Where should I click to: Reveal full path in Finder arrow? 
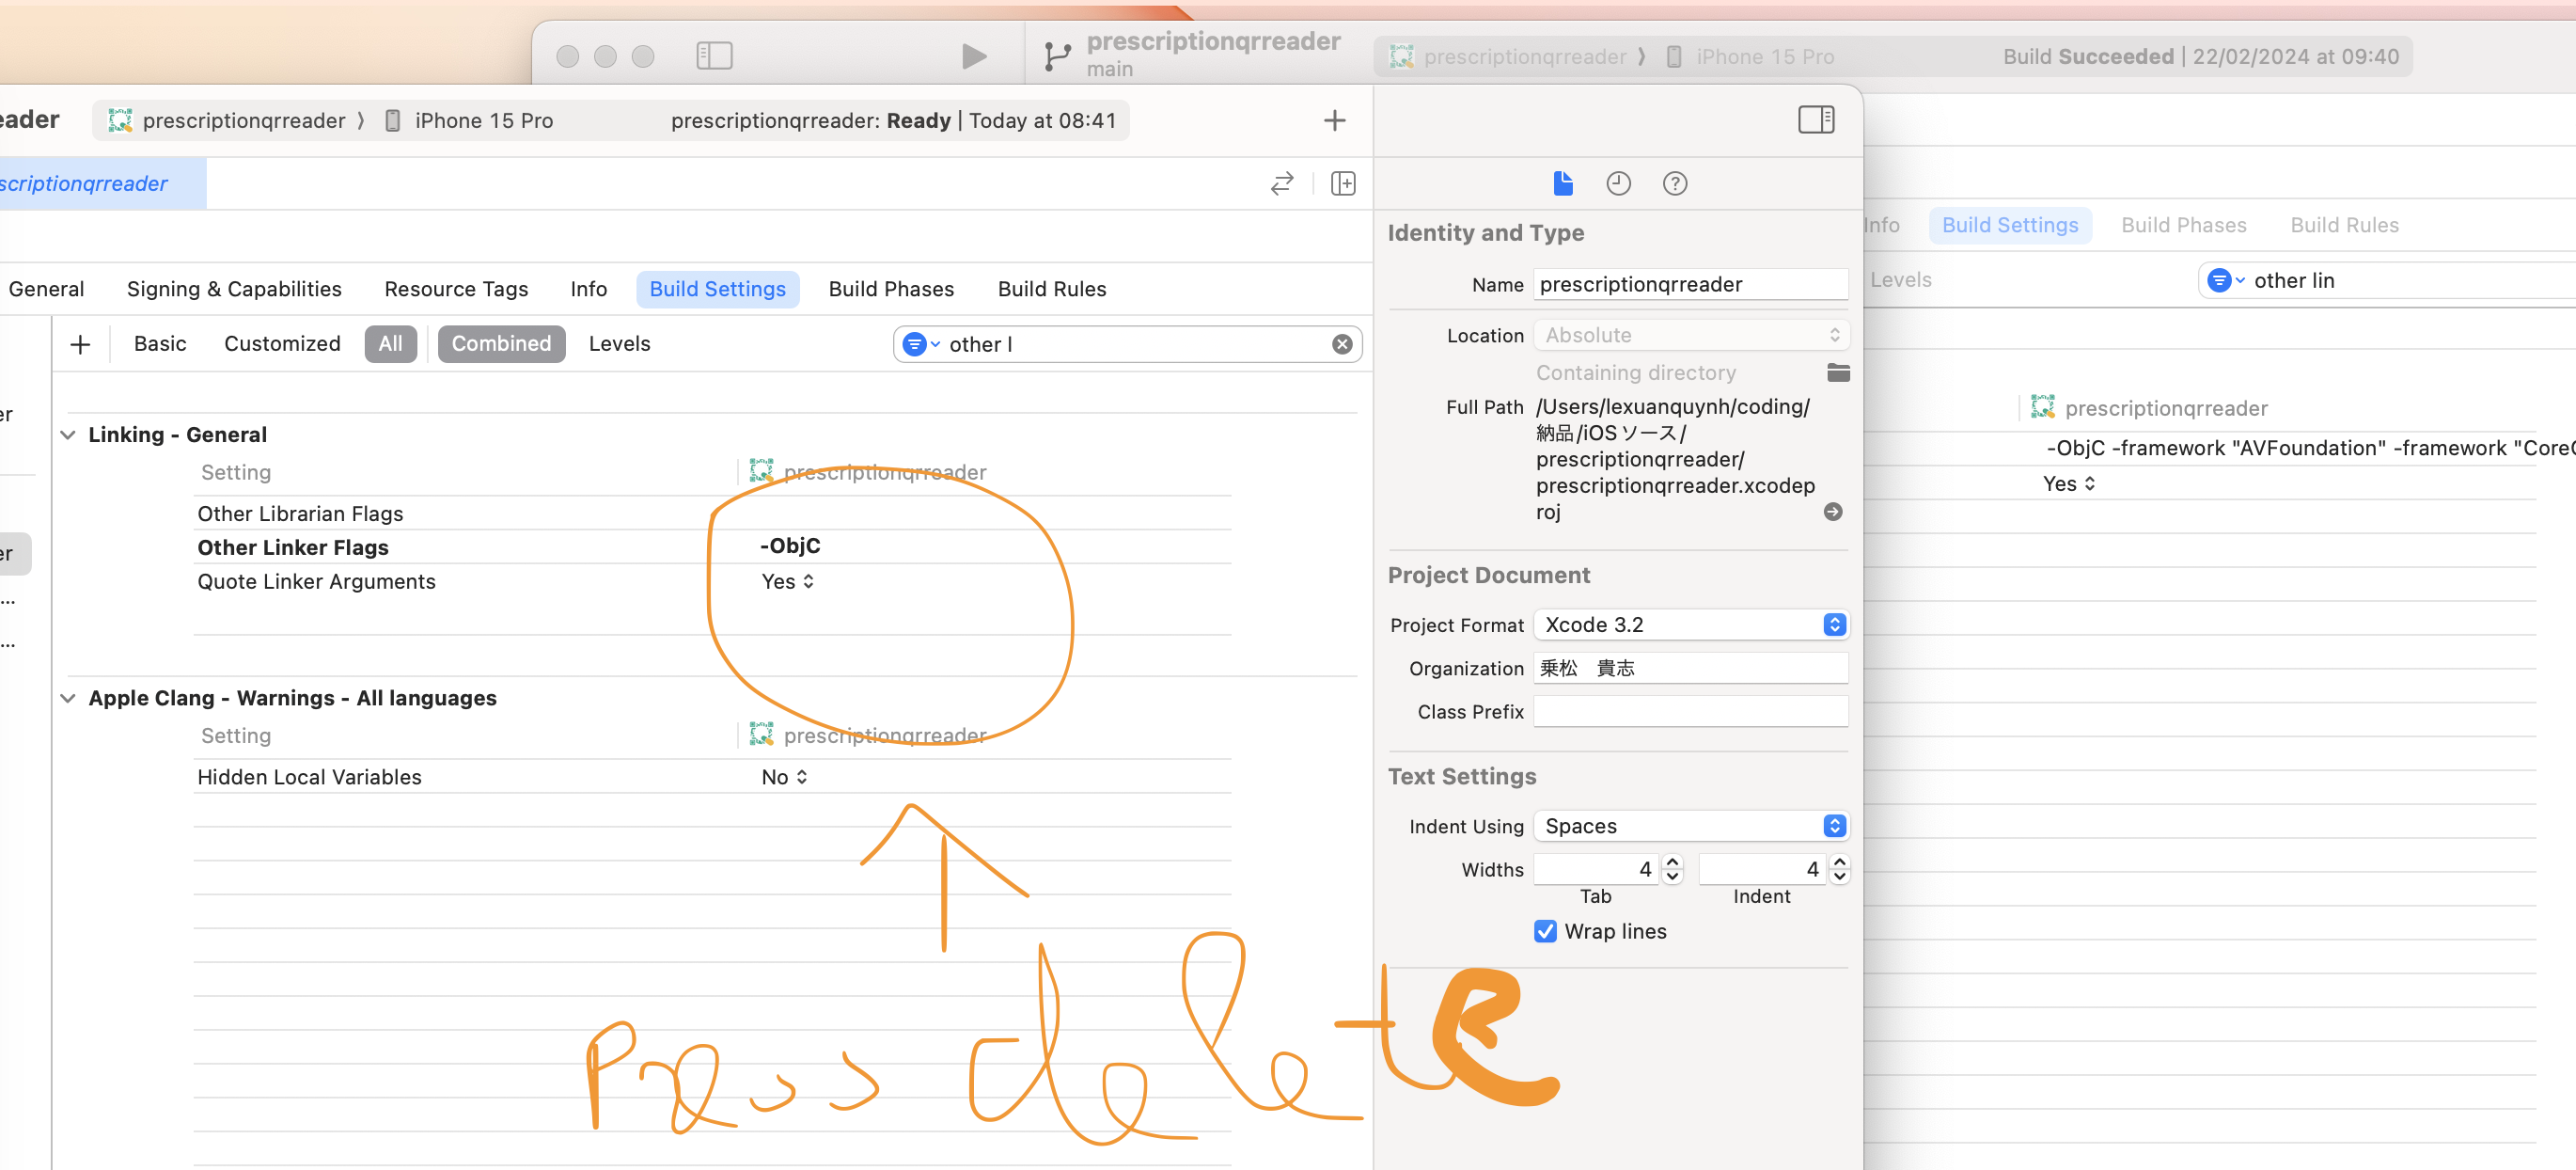click(x=1832, y=512)
